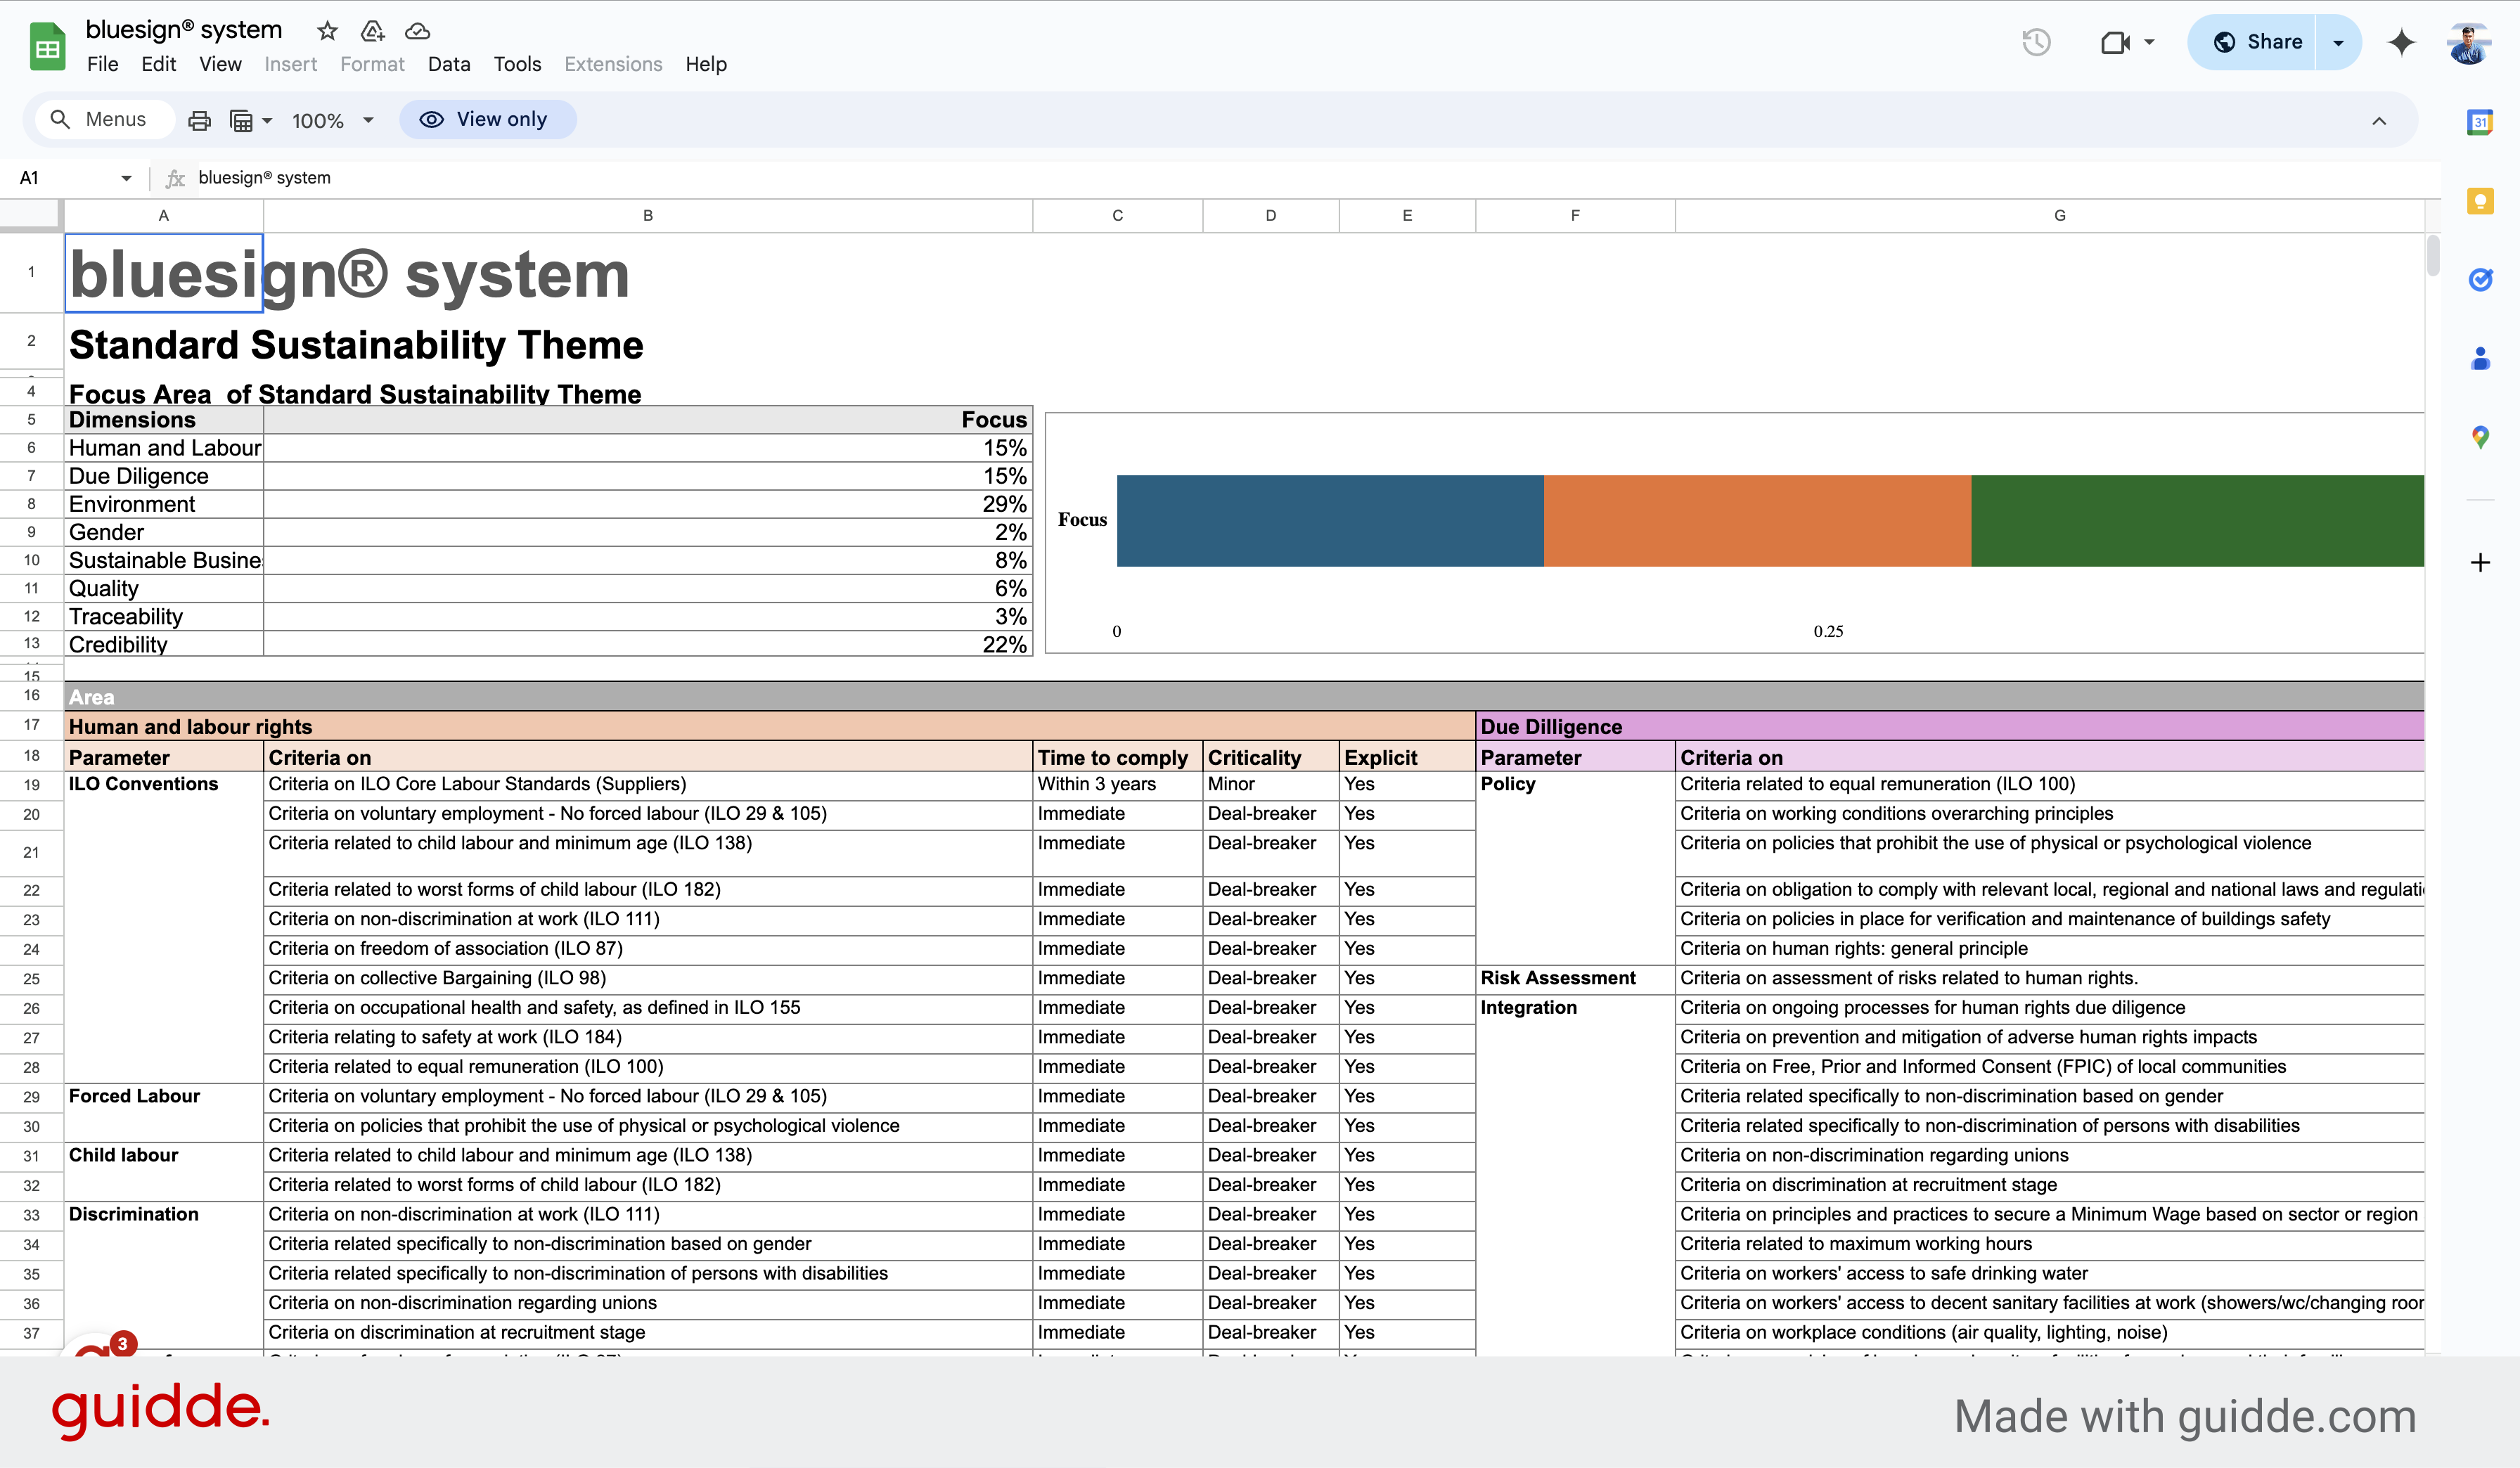The image size is (2520, 1468).
Task: Open Gemini sparkle assistant
Action: point(2401,42)
